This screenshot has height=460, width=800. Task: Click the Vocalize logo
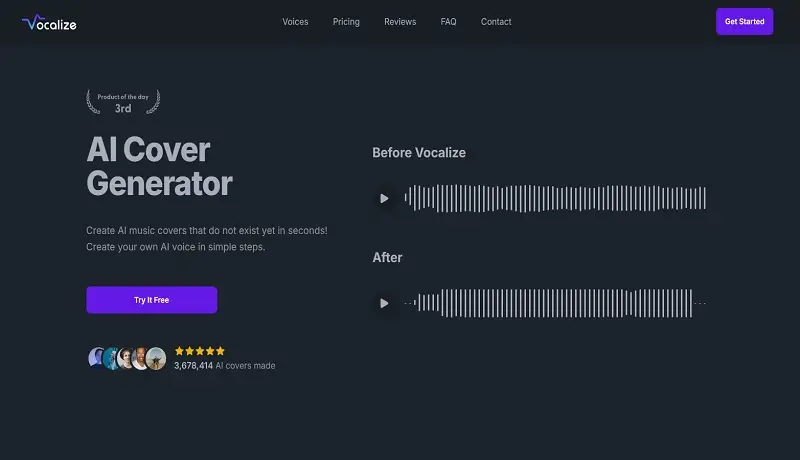(51, 21)
